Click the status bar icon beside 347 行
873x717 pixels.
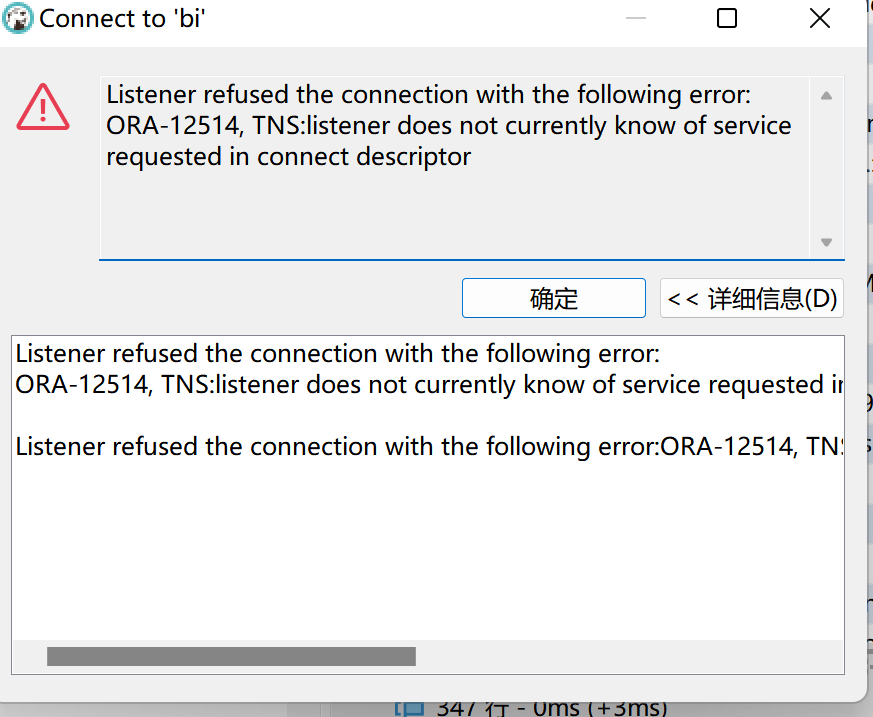410,709
